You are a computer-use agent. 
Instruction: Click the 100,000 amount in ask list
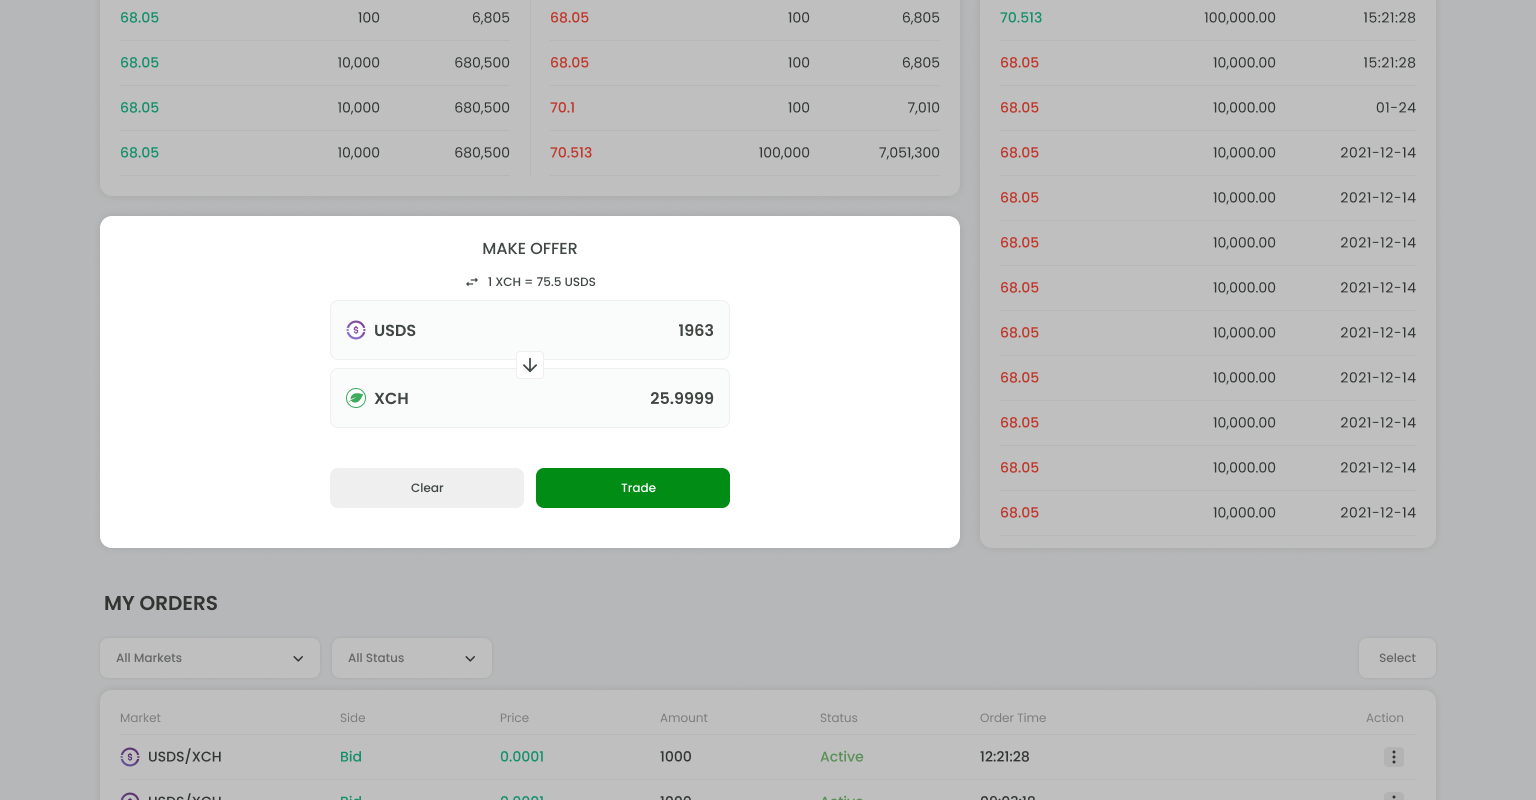[784, 153]
